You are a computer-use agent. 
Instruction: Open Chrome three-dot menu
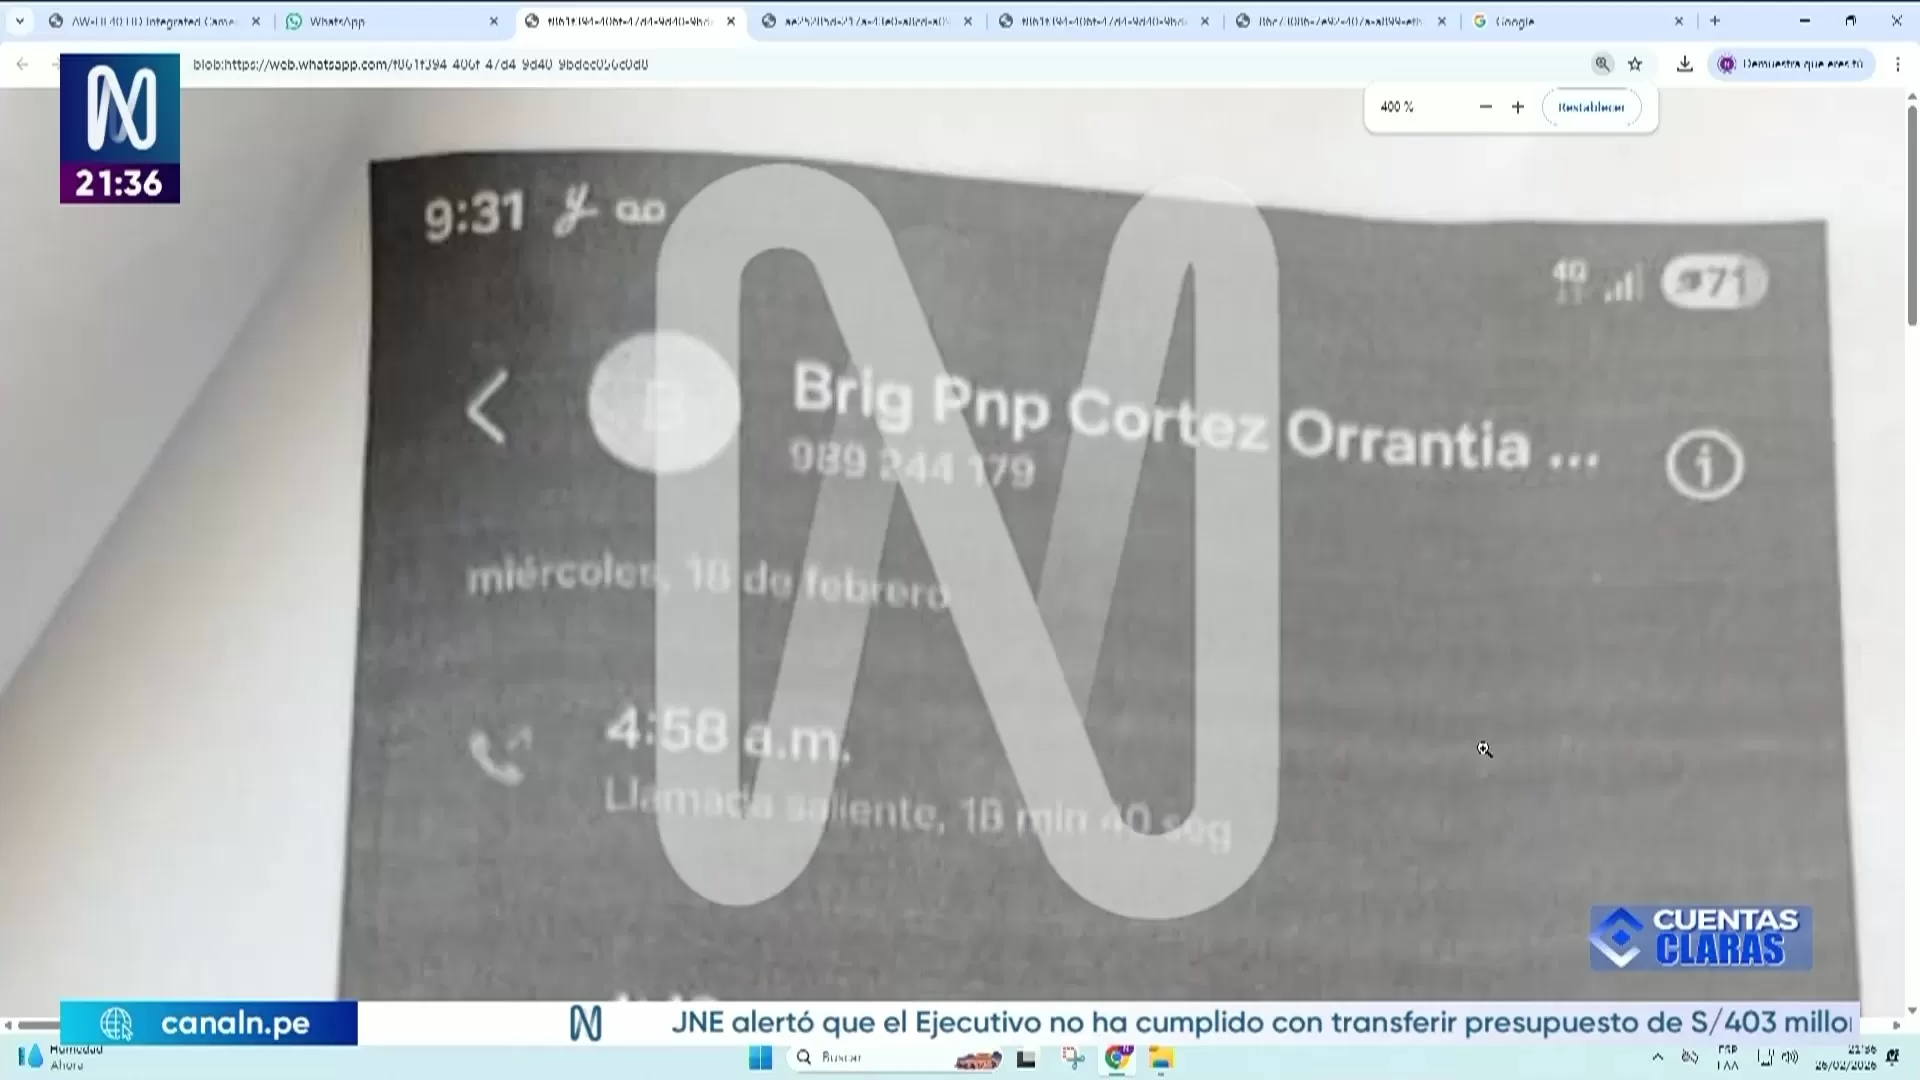click(1897, 64)
